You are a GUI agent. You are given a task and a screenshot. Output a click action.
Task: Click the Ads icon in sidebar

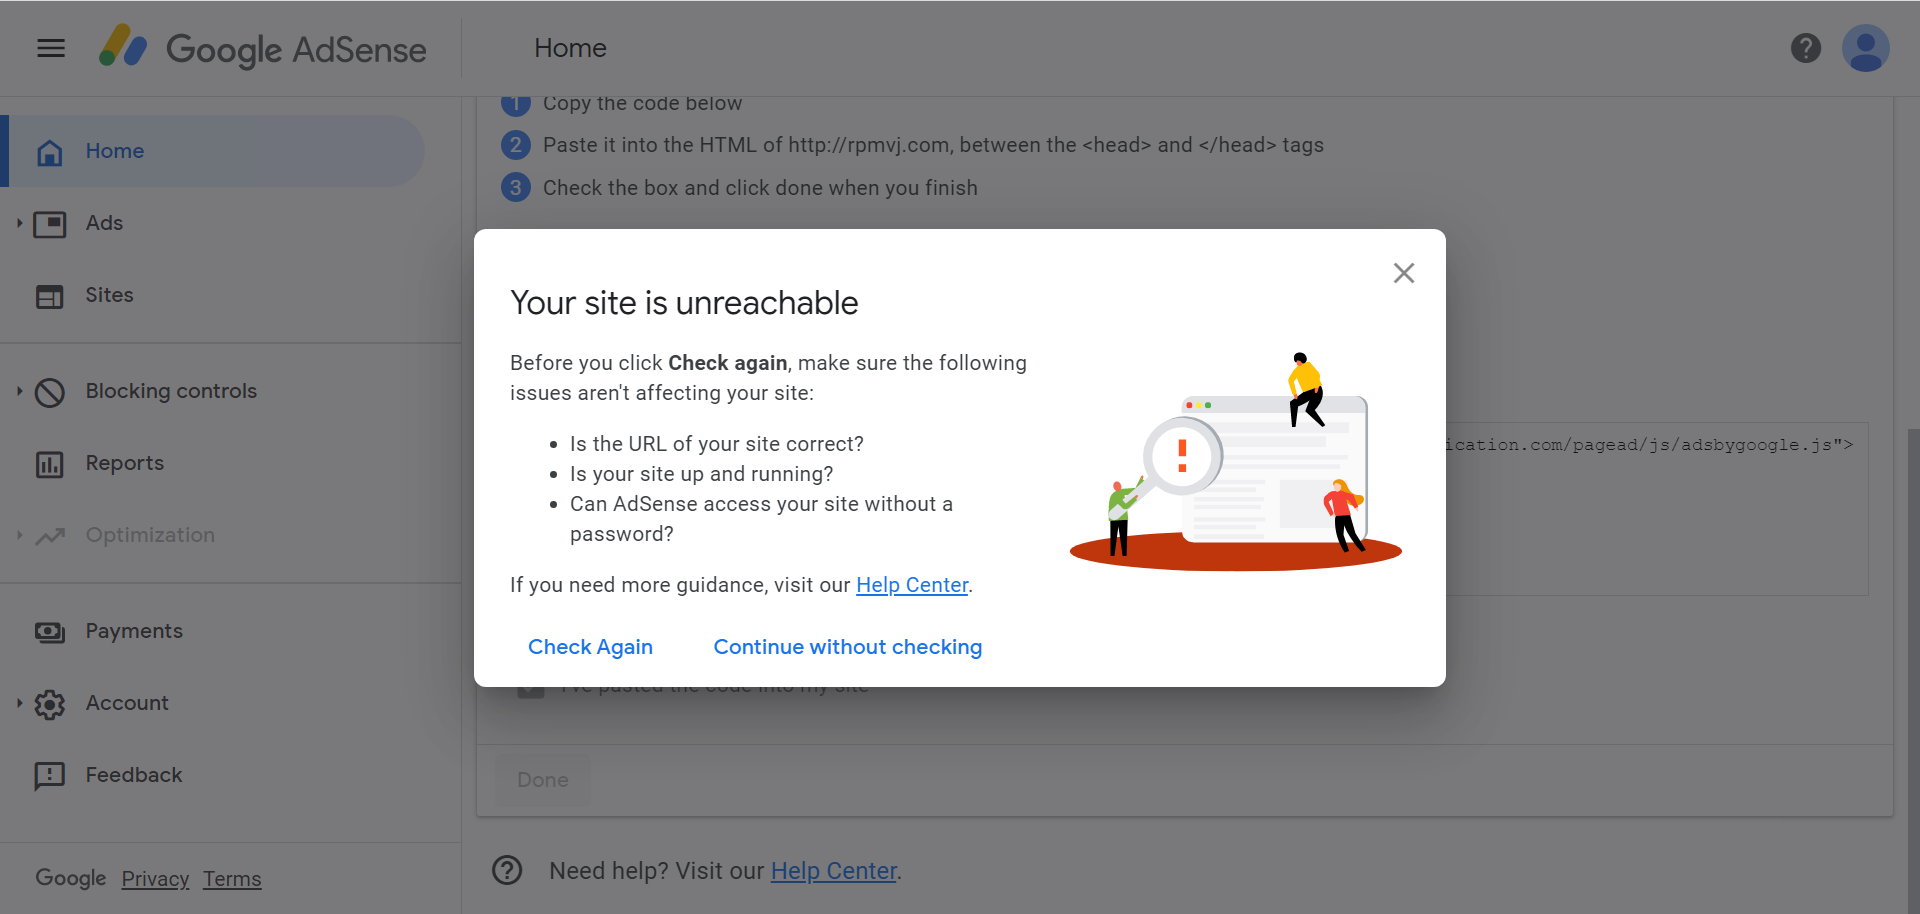50,224
